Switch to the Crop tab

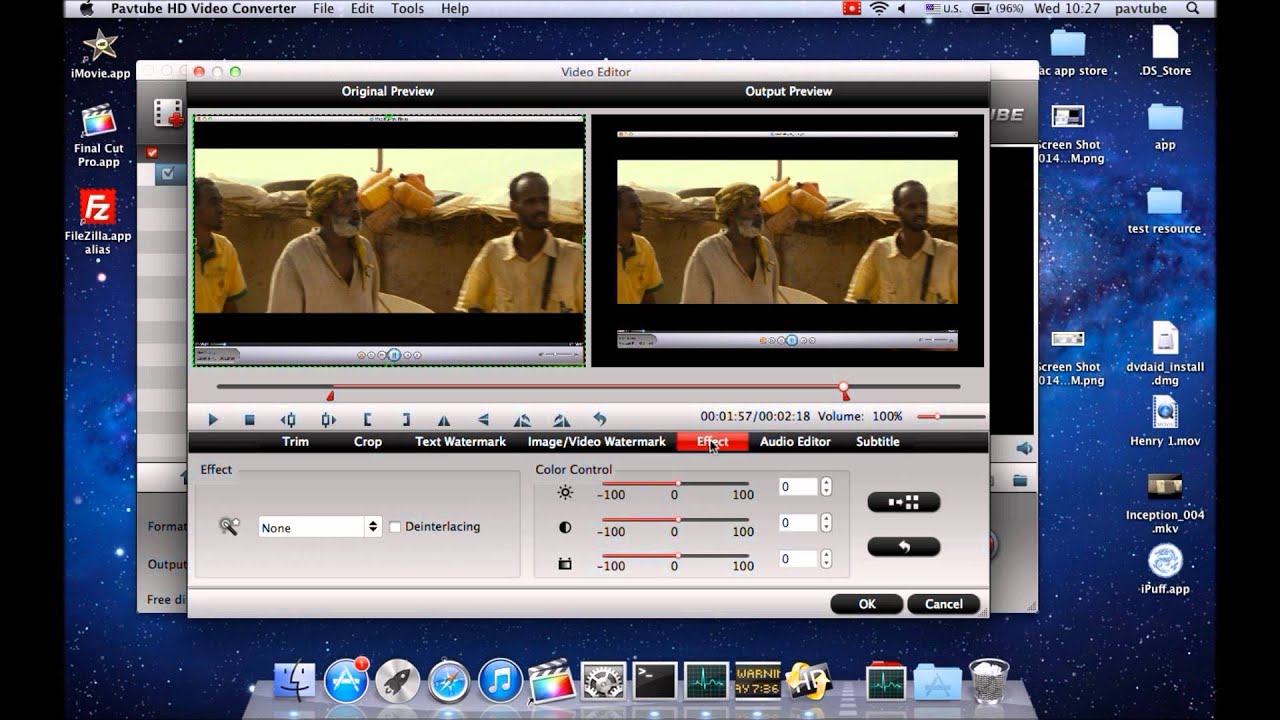pos(368,441)
